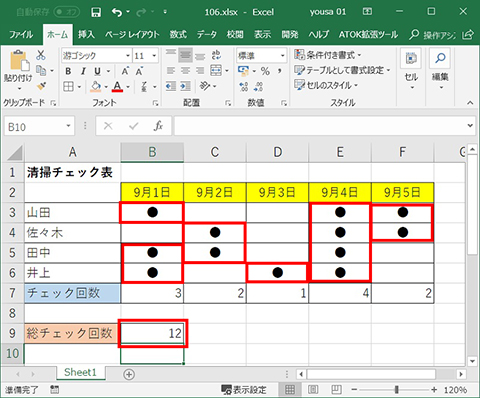Decrease indent icon
Image resolution: width=480 pixels, height=398 pixels.
click(171, 86)
